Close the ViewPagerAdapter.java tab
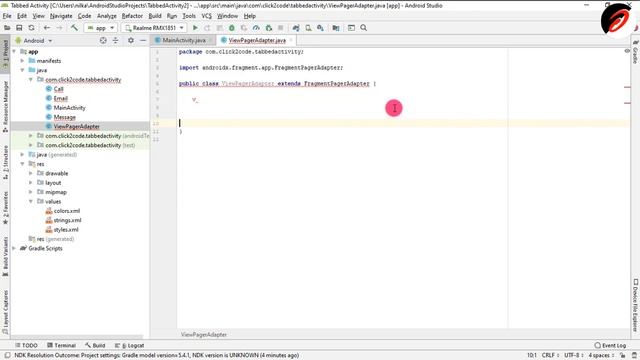The height and width of the screenshot is (360, 640). click(x=291, y=40)
